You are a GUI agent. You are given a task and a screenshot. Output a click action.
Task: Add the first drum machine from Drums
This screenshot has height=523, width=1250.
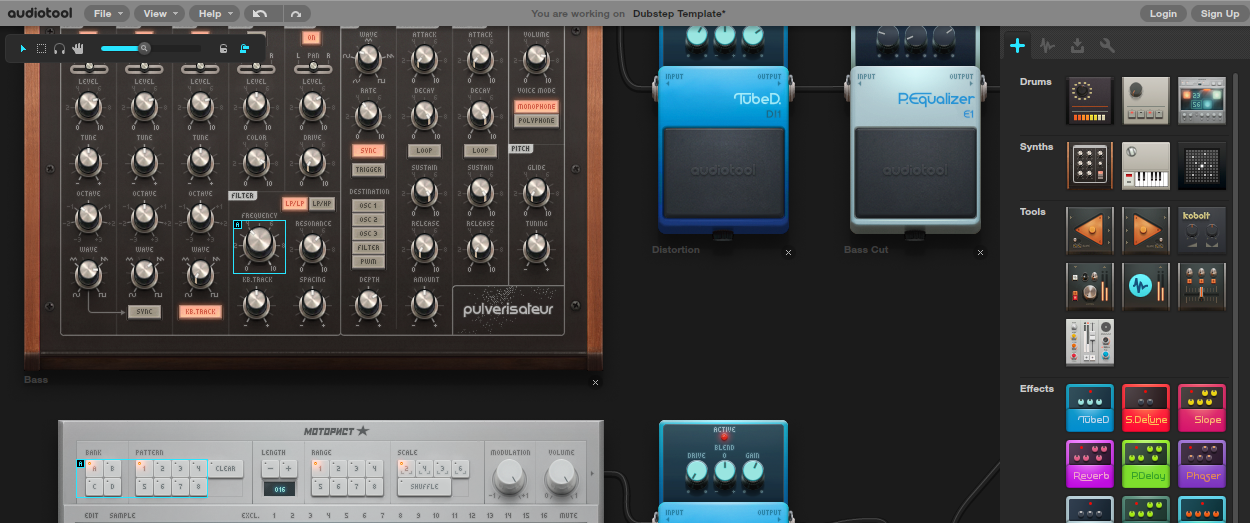coord(1090,101)
